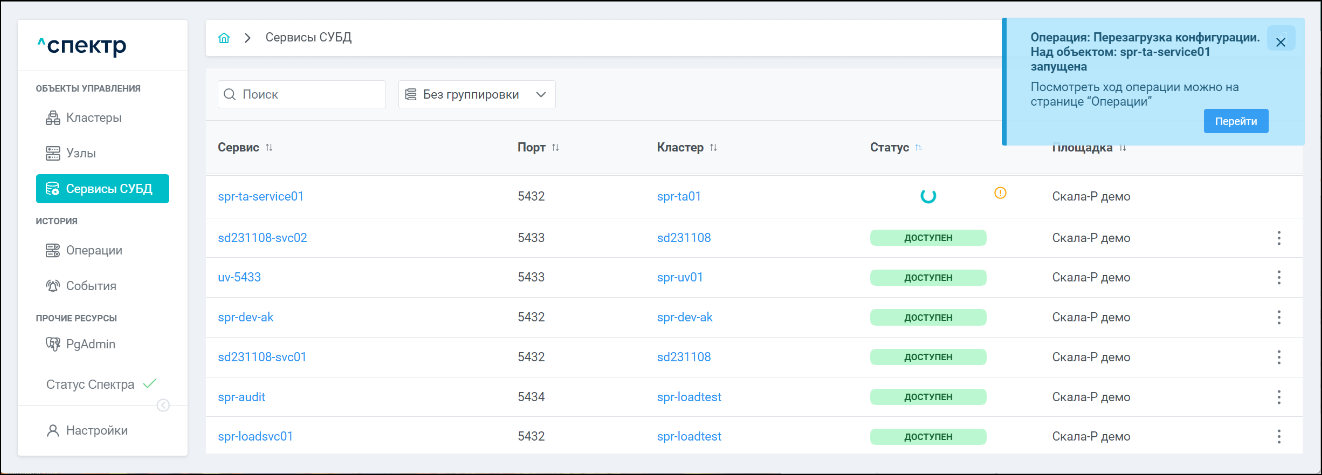The image size is (1322, 475).
Task: Click the warning icon beside spr-ta-service01 status
Action: tap(1000, 193)
